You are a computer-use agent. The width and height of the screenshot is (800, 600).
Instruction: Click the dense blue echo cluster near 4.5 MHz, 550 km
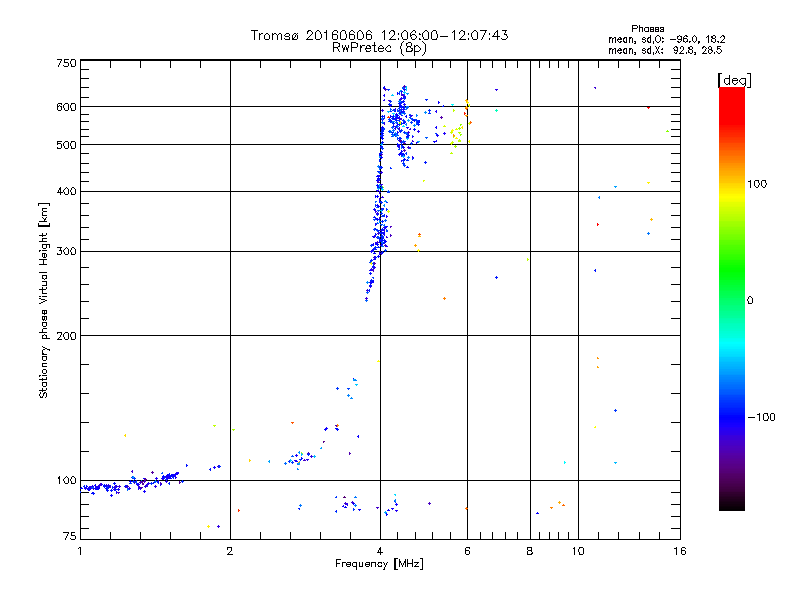[x=401, y=125]
